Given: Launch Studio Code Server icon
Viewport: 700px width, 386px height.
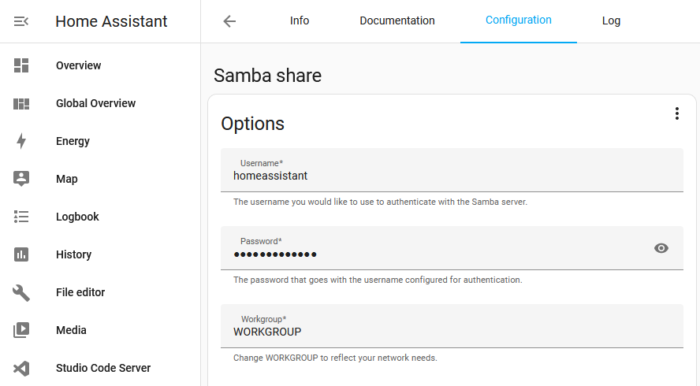Looking at the screenshot, I should [x=21, y=368].
